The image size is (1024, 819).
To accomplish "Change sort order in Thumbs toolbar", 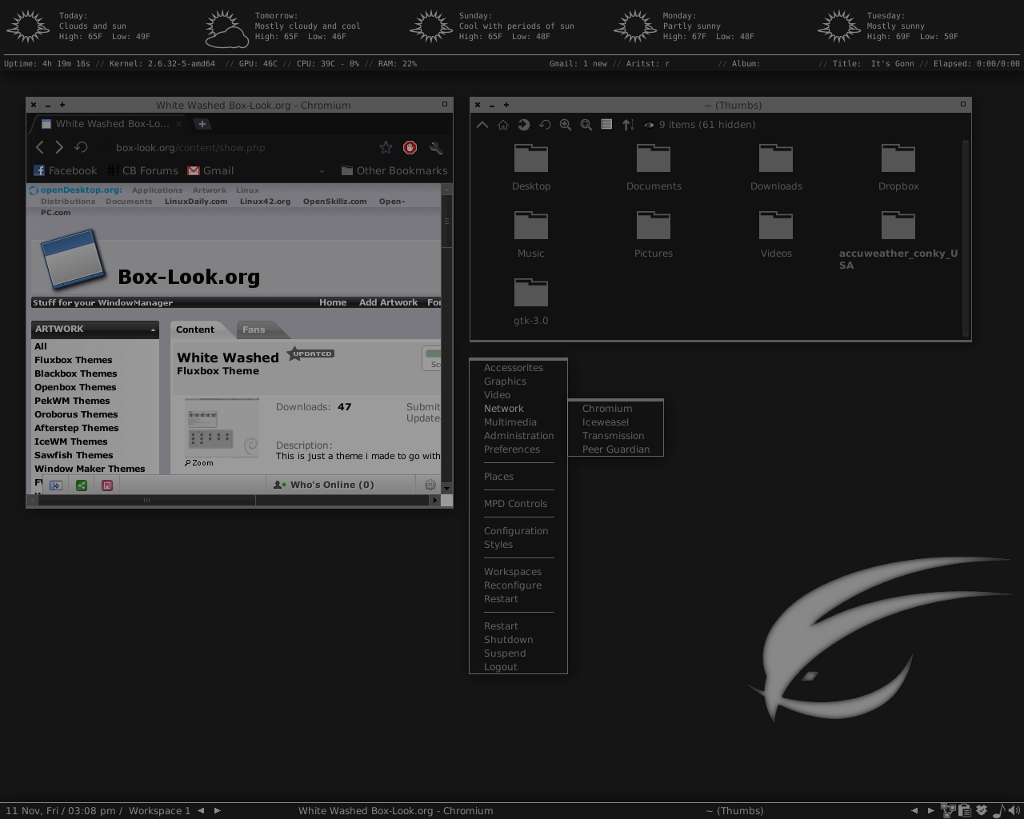I will pyautogui.click(x=628, y=125).
